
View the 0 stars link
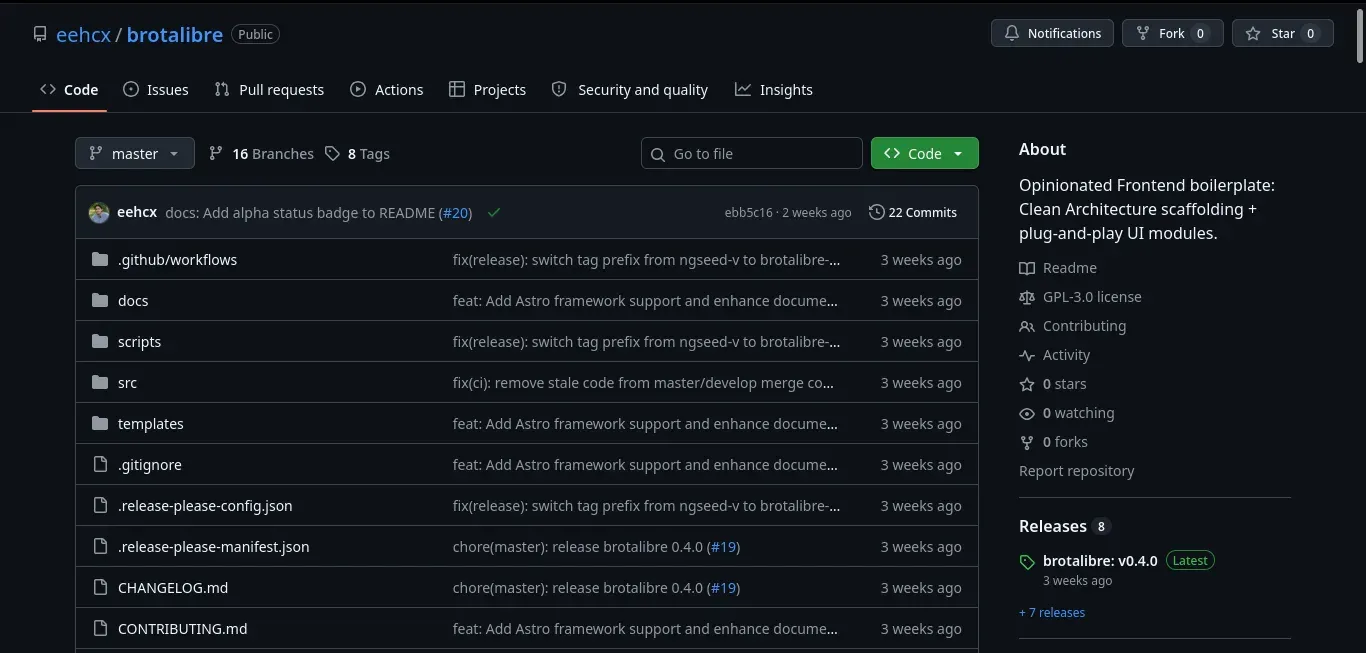point(1053,384)
